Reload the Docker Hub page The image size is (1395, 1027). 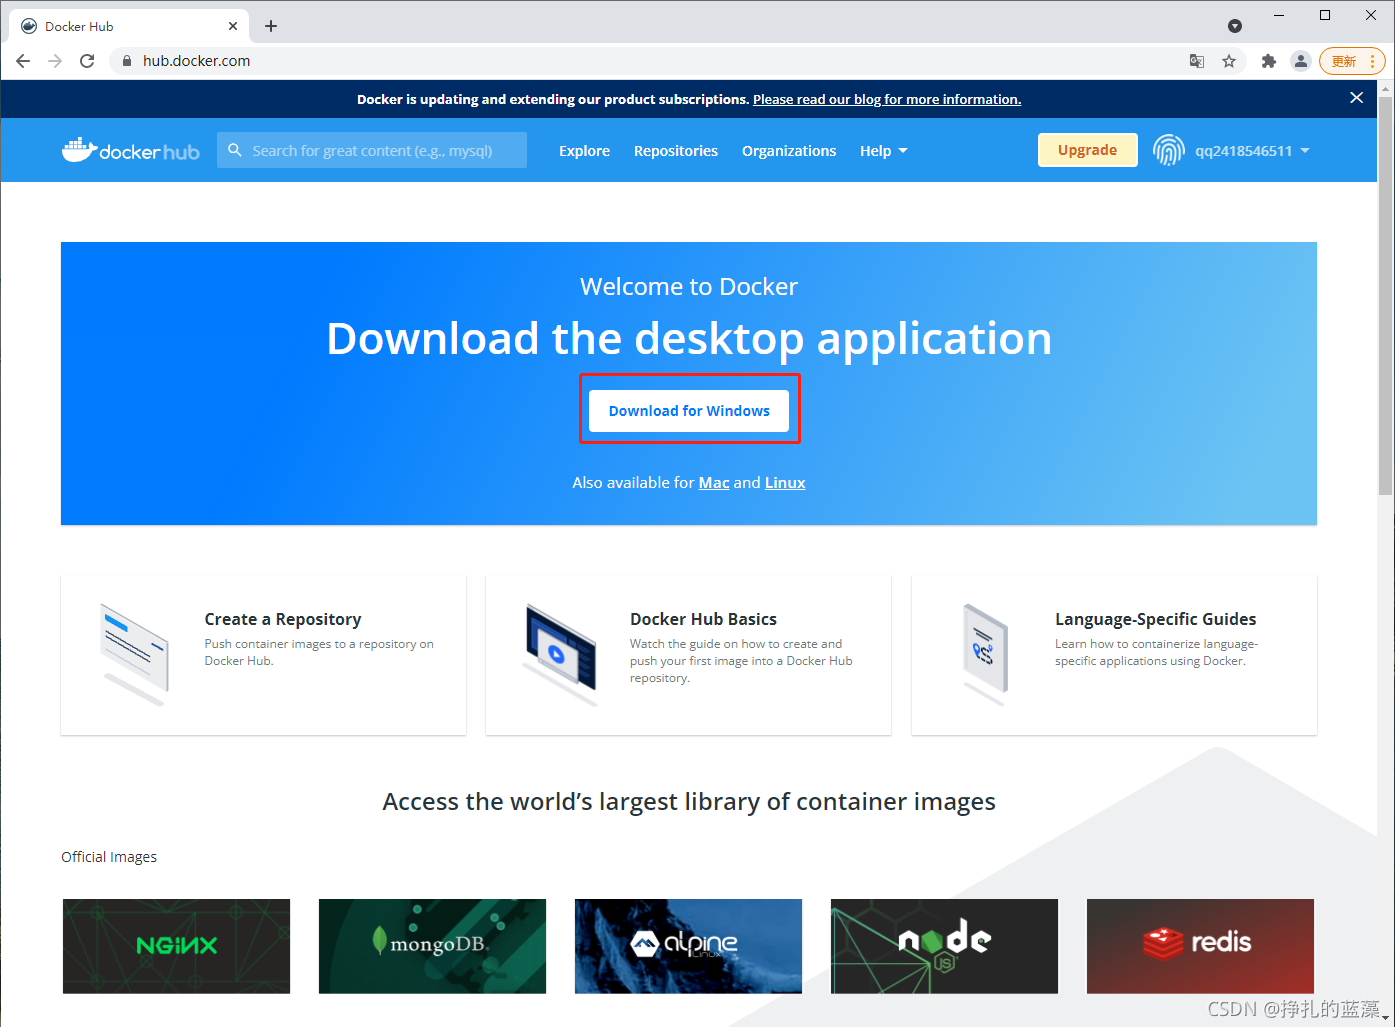point(87,61)
